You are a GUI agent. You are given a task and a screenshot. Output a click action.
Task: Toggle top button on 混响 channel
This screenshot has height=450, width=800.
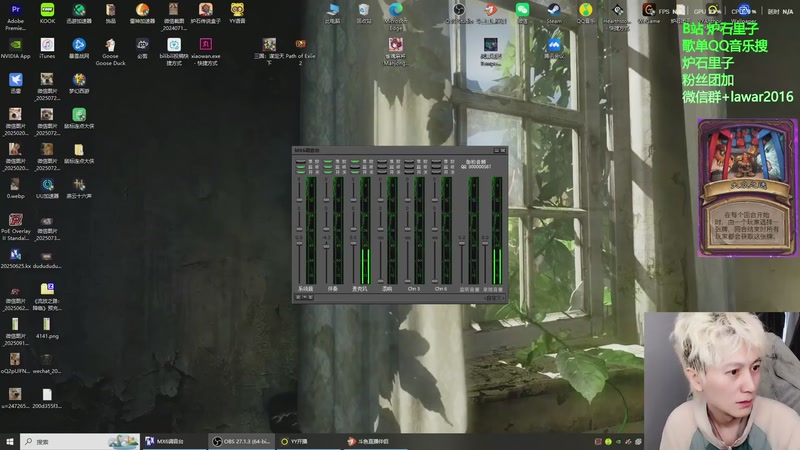382,162
